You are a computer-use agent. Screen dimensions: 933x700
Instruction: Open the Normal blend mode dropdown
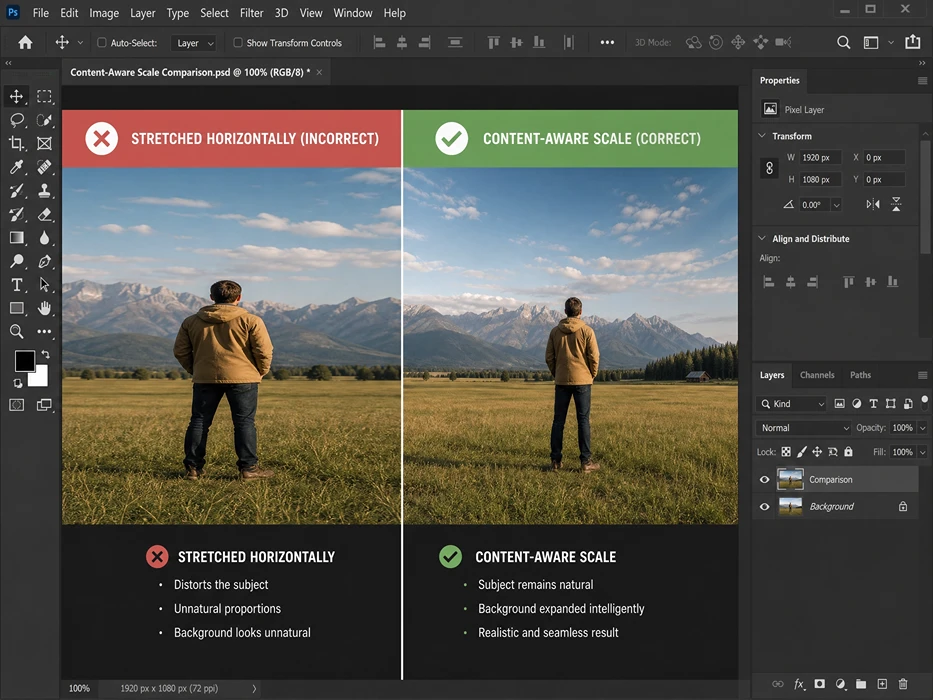pyautogui.click(x=803, y=428)
